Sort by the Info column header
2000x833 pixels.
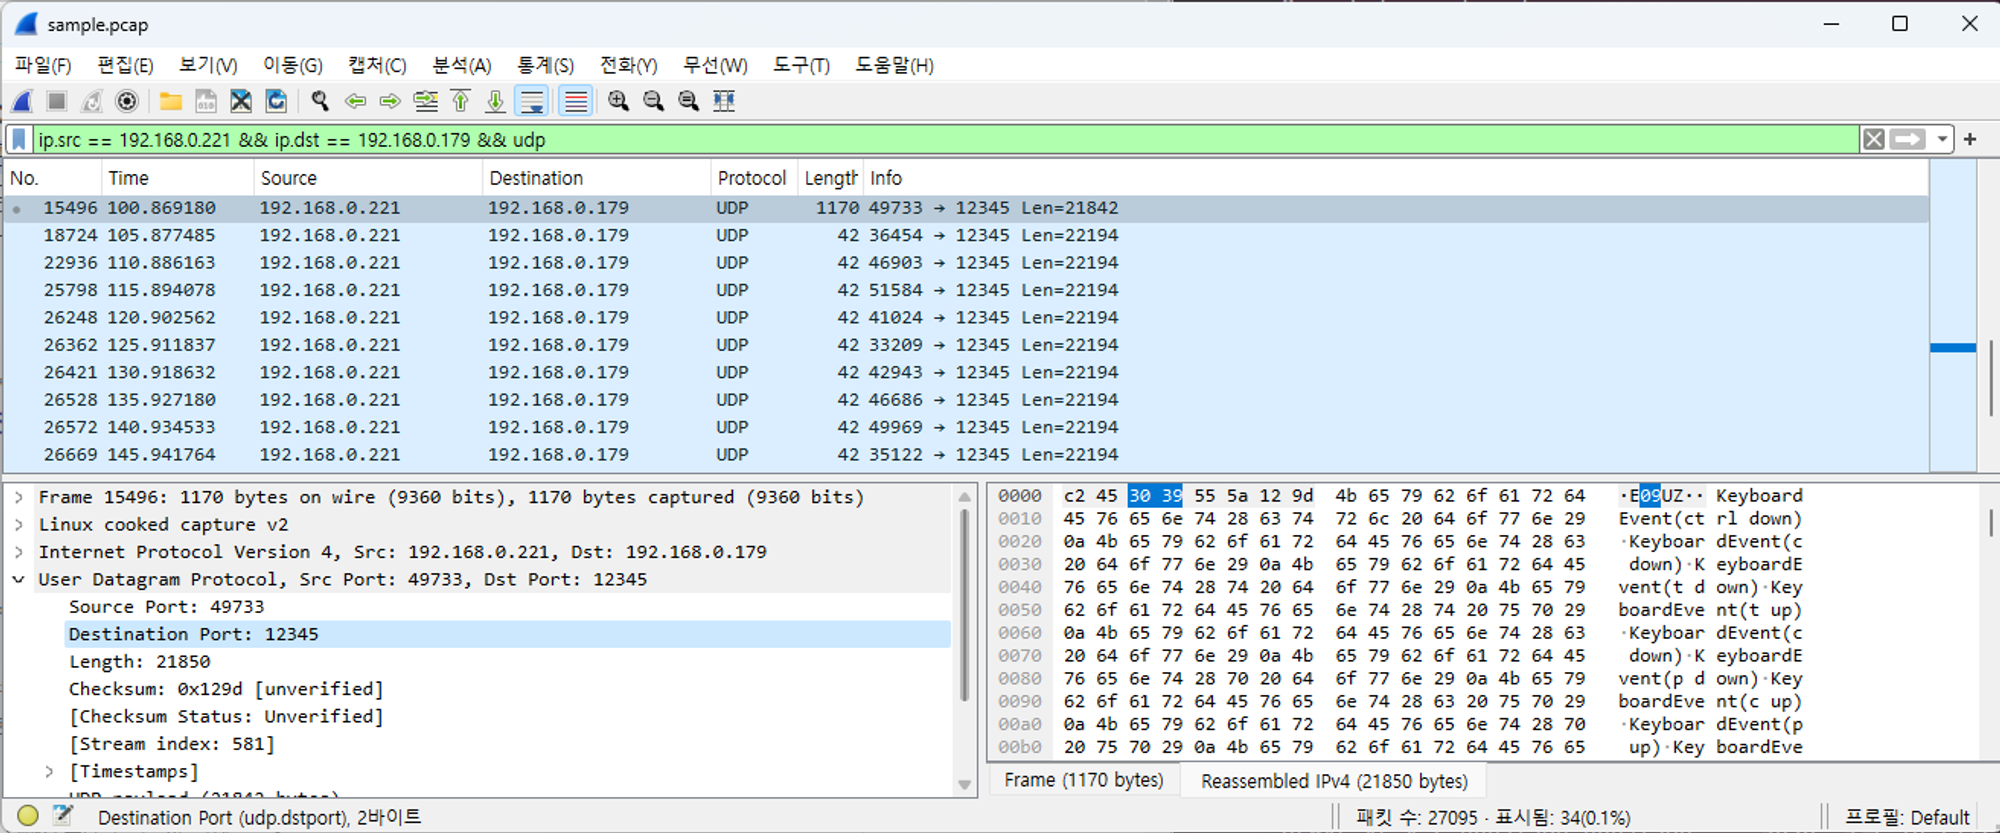click(x=1395, y=178)
